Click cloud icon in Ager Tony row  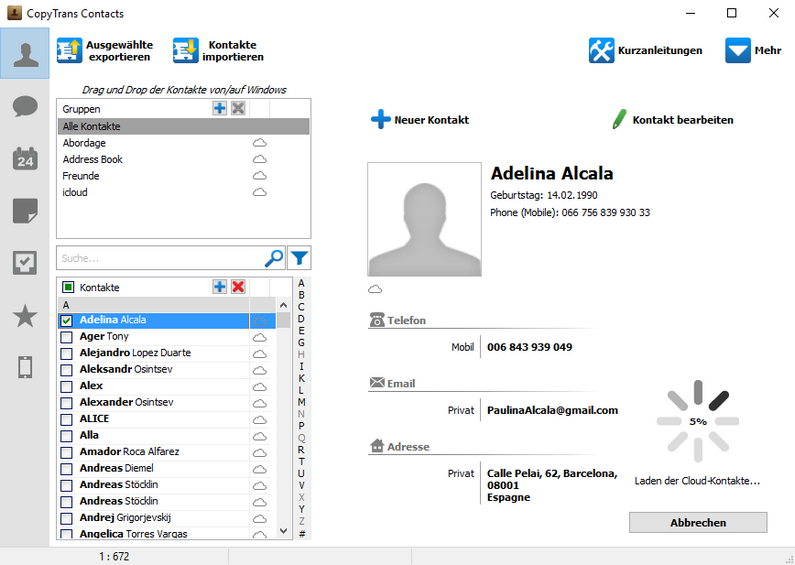click(260, 337)
